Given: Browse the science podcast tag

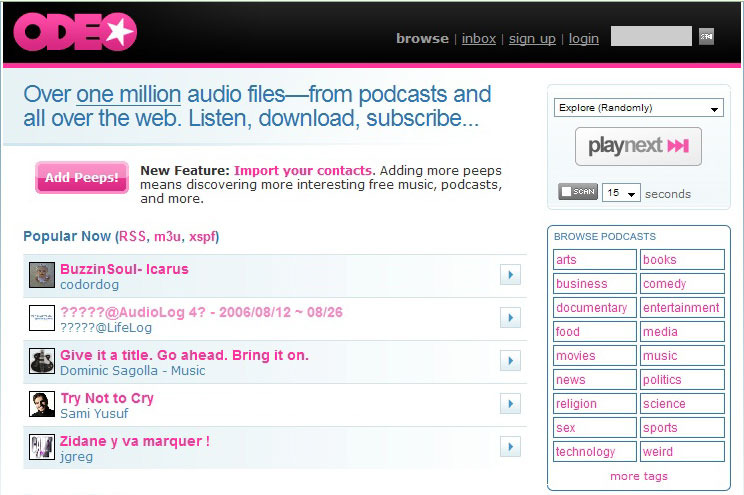Looking at the screenshot, I should (x=682, y=403).
